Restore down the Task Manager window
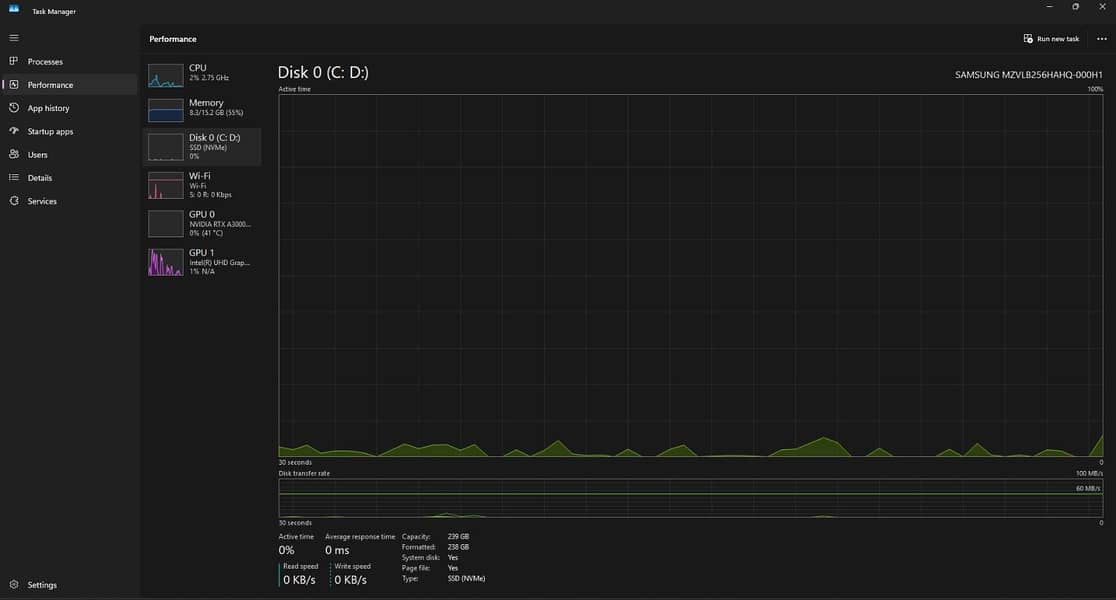Image resolution: width=1116 pixels, height=600 pixels. pyautogui.click(x=1075, y=7)
